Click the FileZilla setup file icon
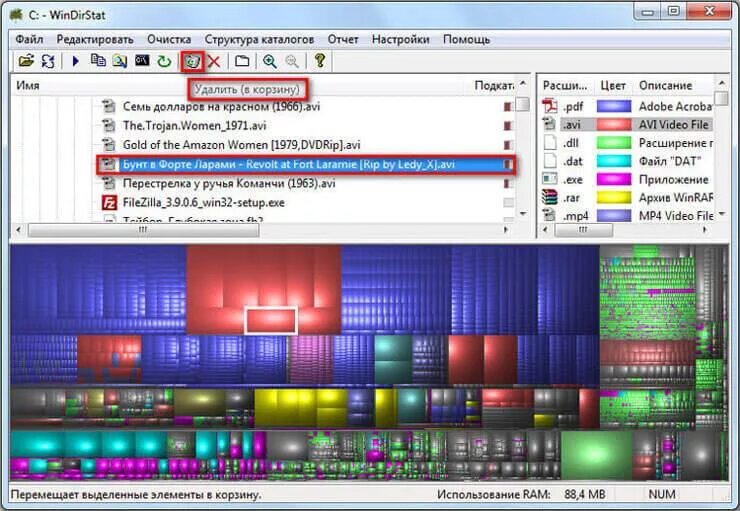This screenshot has width=740, height=511. click(x=109, y=203)
